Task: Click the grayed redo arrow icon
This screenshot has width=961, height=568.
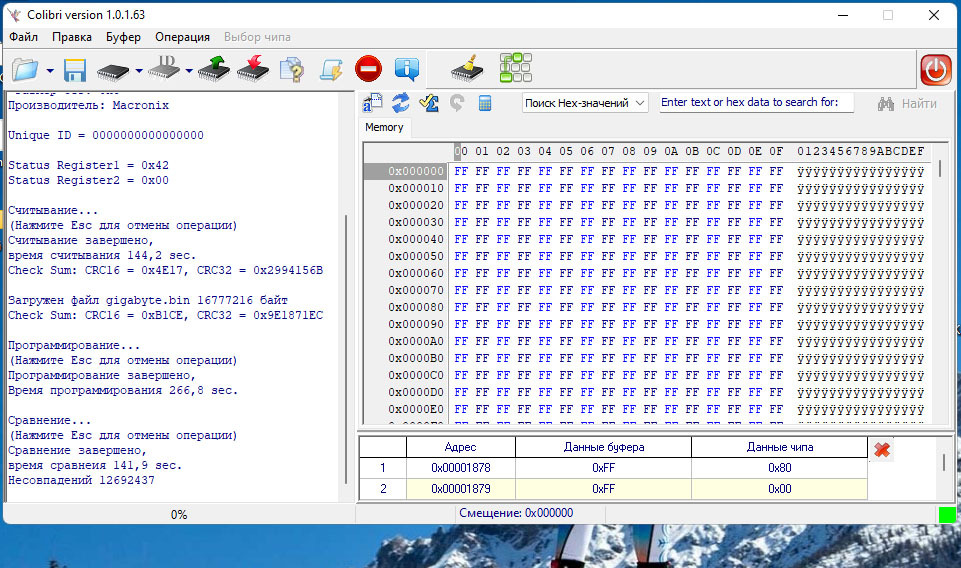Action: (x=457, y=103)
